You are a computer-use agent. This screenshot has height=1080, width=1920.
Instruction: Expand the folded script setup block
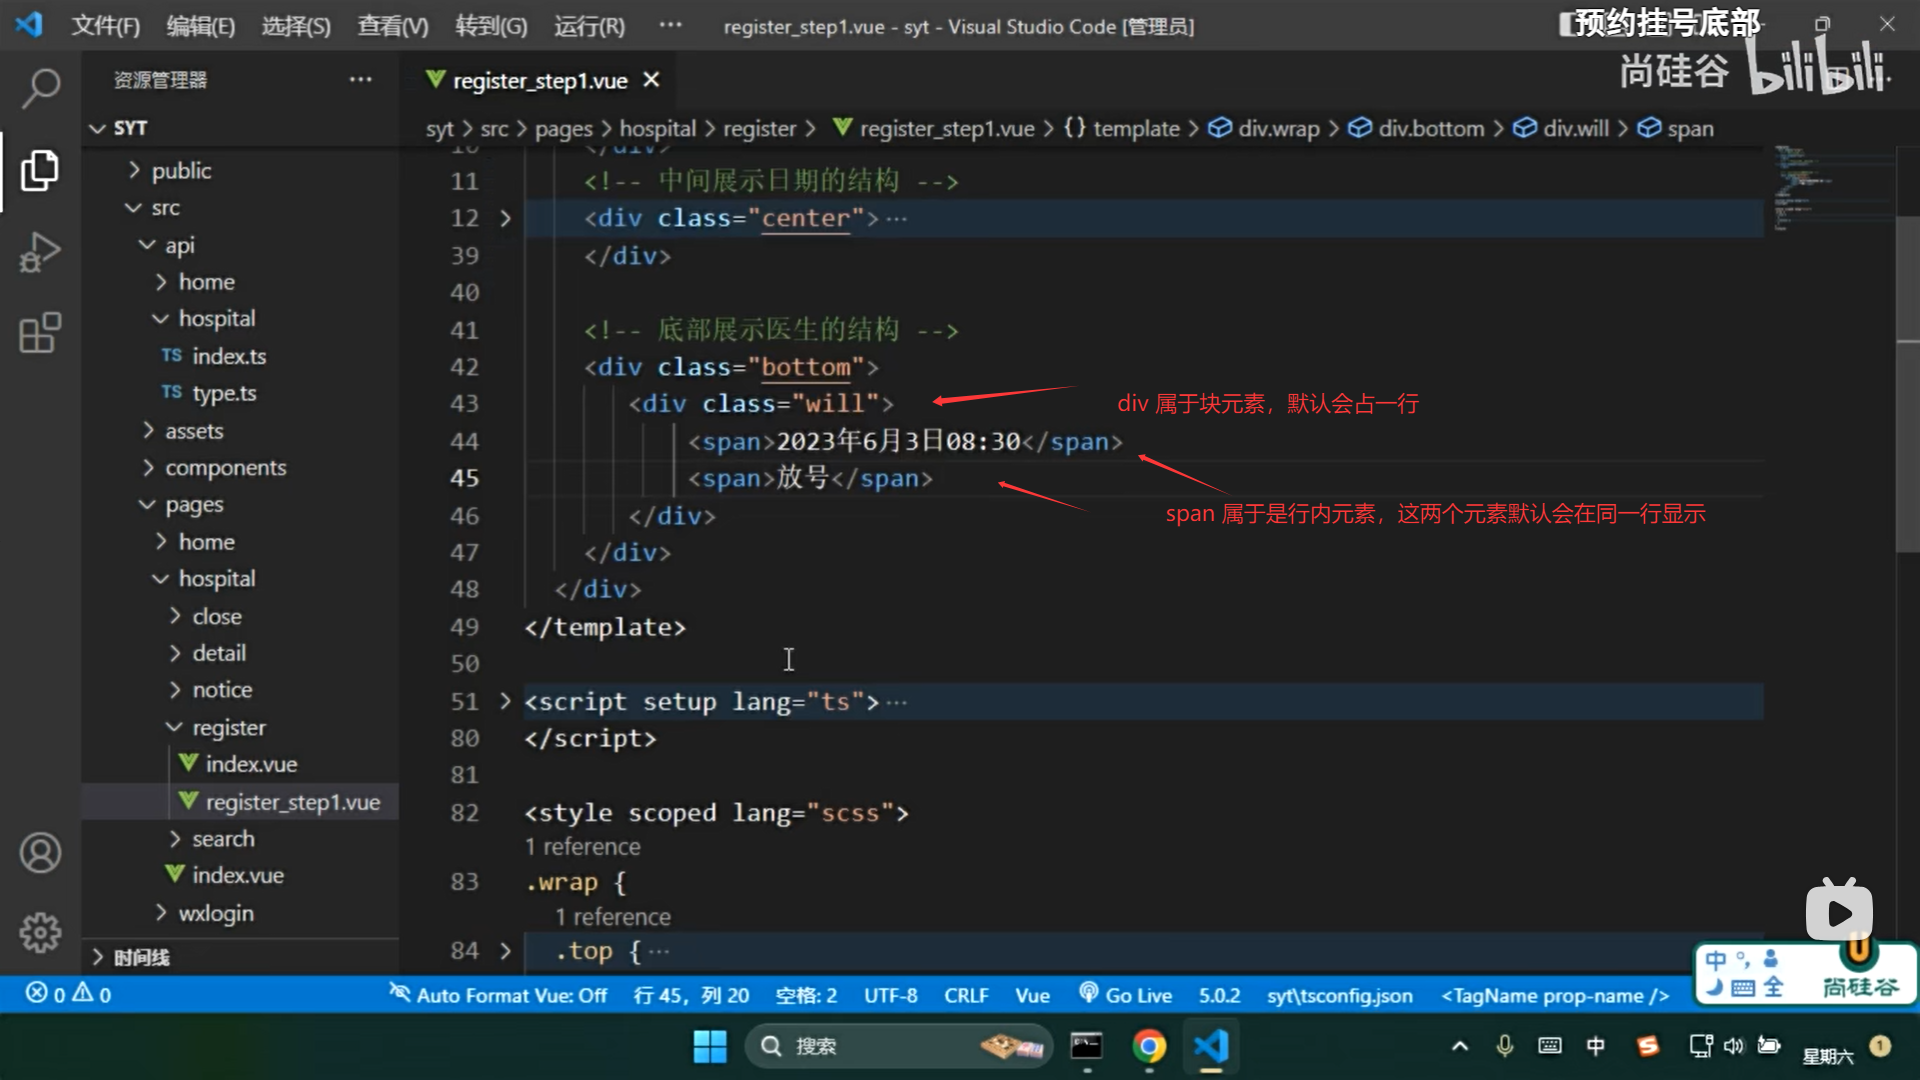(x=505, y=701)
